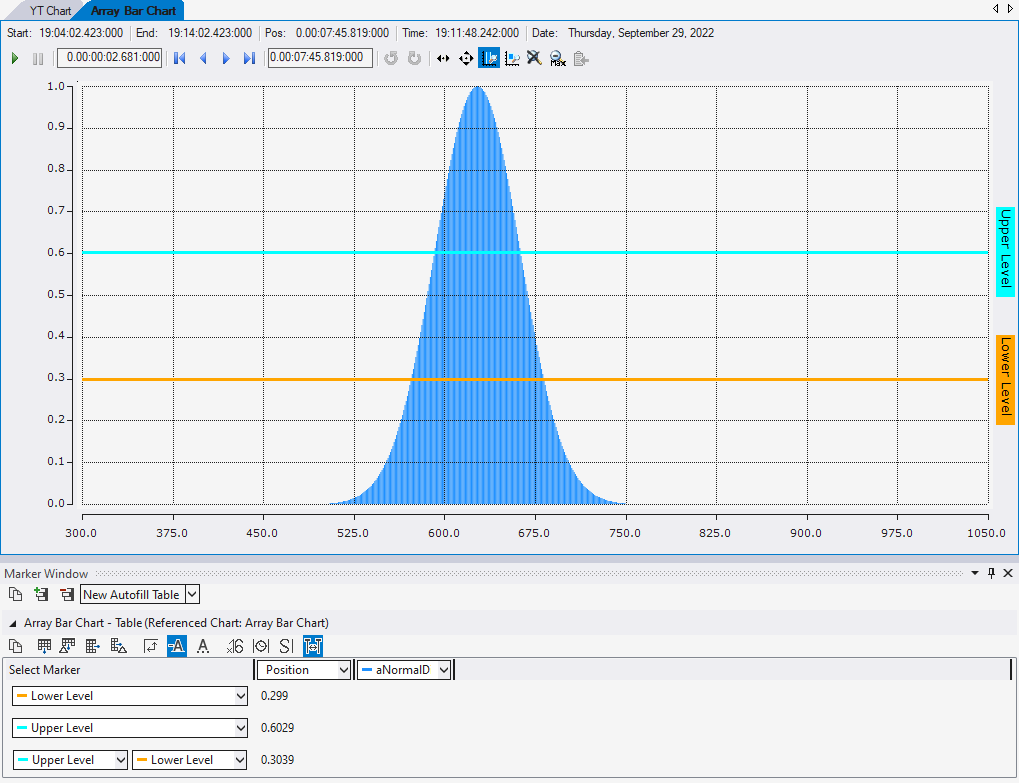Select the Array Bar Chart tab
The width and height of the screenshot is (1019, 783).
point(133,10)
